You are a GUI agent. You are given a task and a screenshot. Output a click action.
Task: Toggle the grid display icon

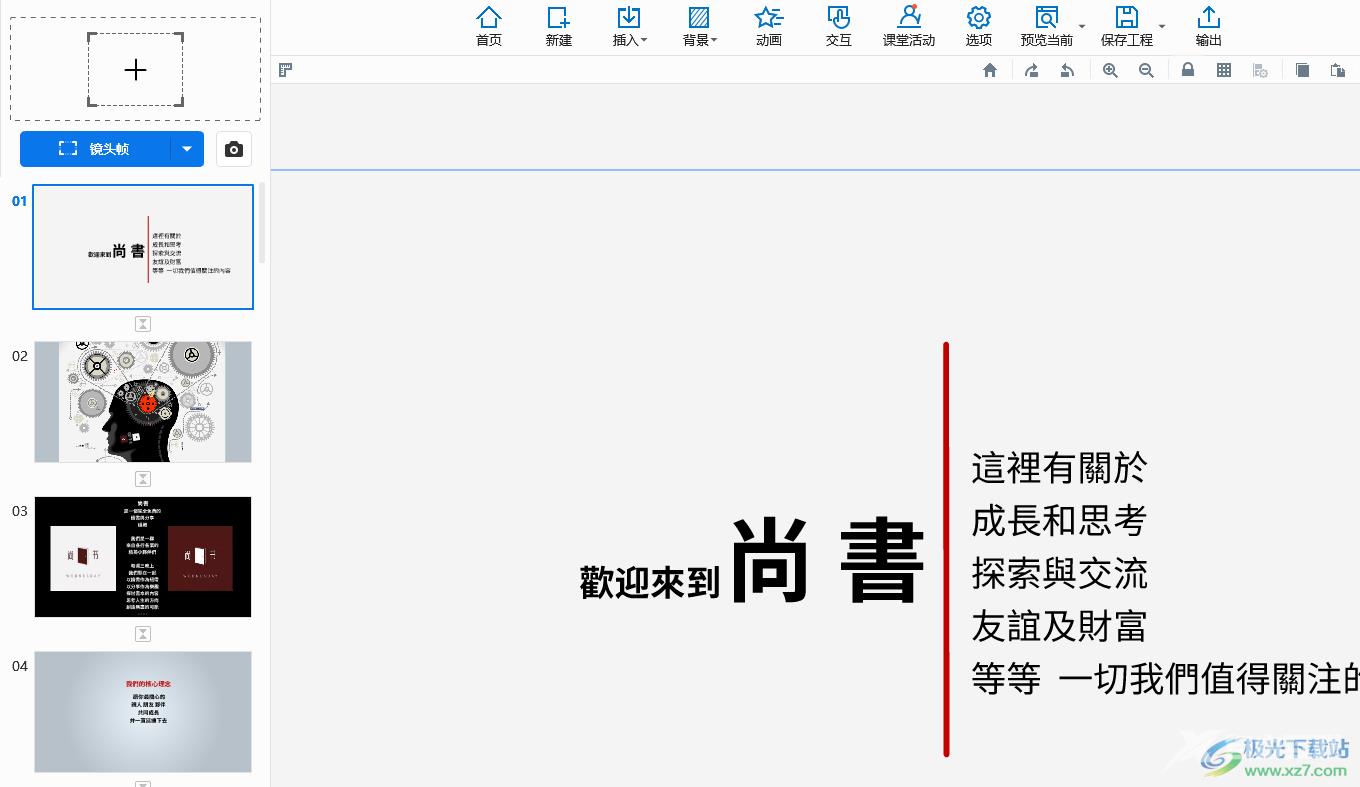1224,70
